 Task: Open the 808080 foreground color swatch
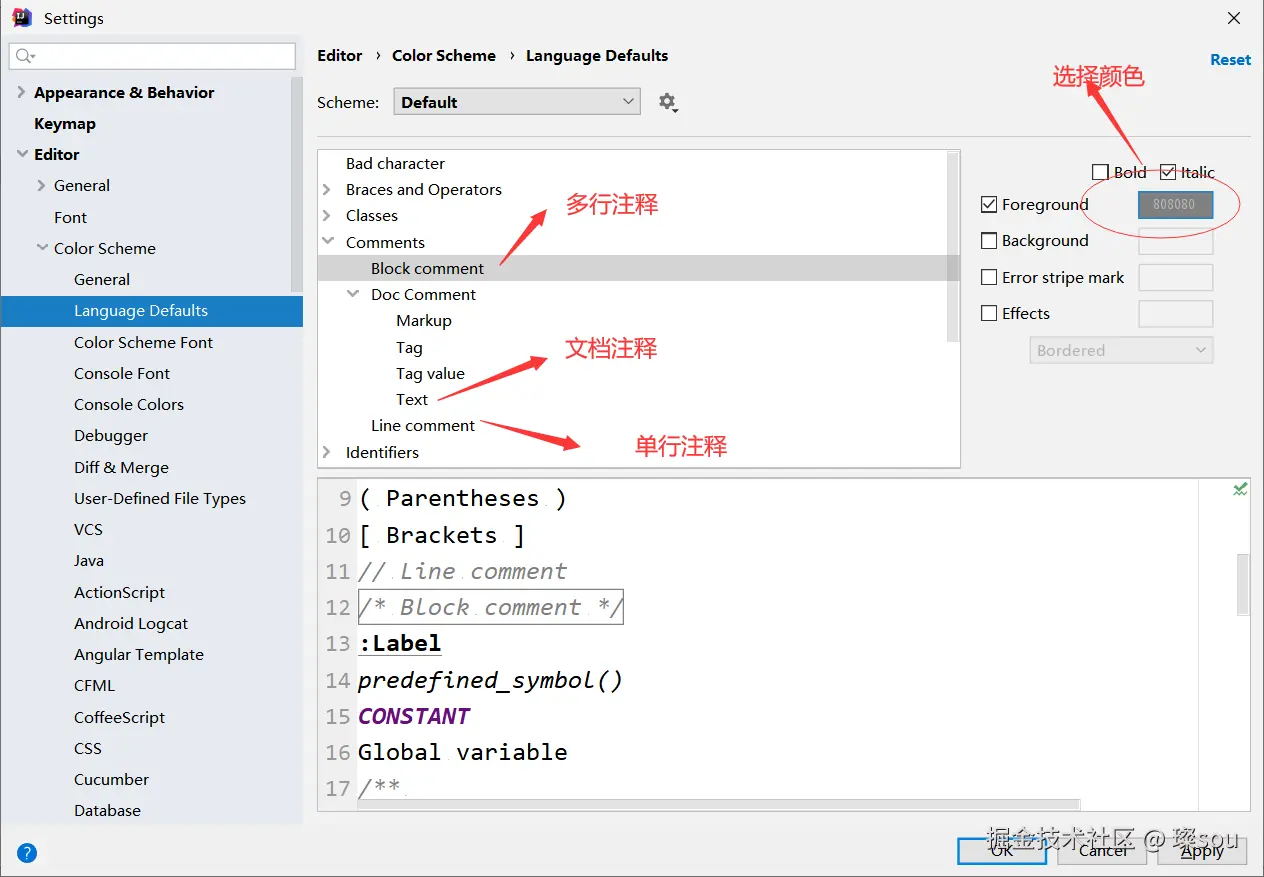tap(1175, 204)
